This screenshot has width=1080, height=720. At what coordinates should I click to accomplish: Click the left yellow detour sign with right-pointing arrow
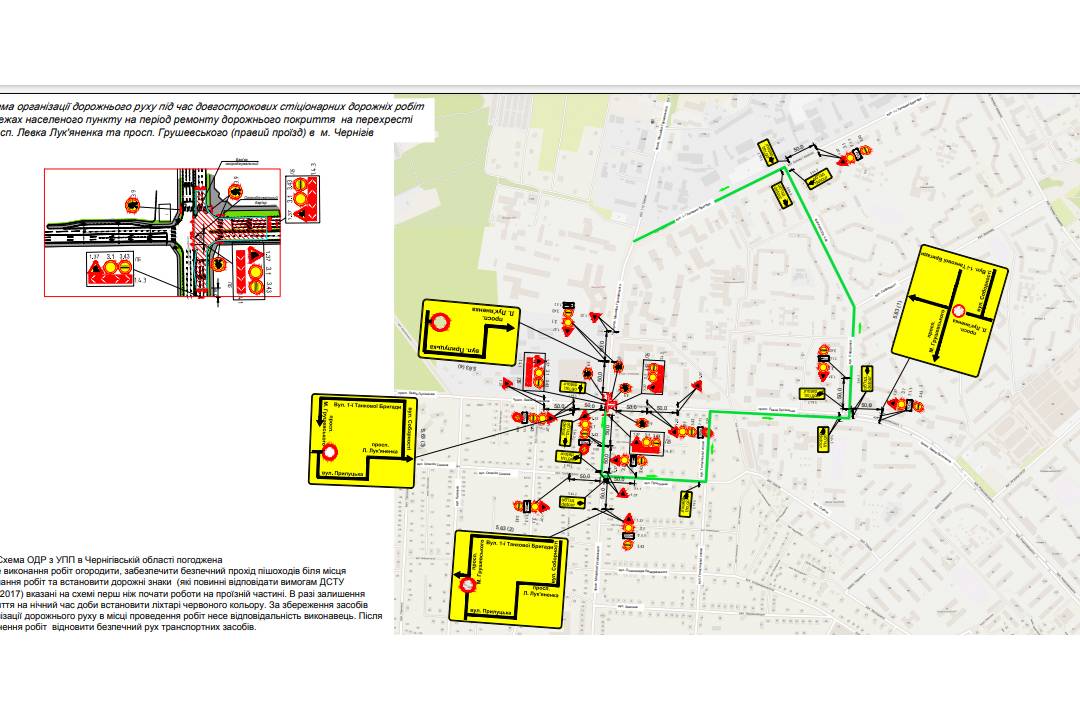point(362,440)
